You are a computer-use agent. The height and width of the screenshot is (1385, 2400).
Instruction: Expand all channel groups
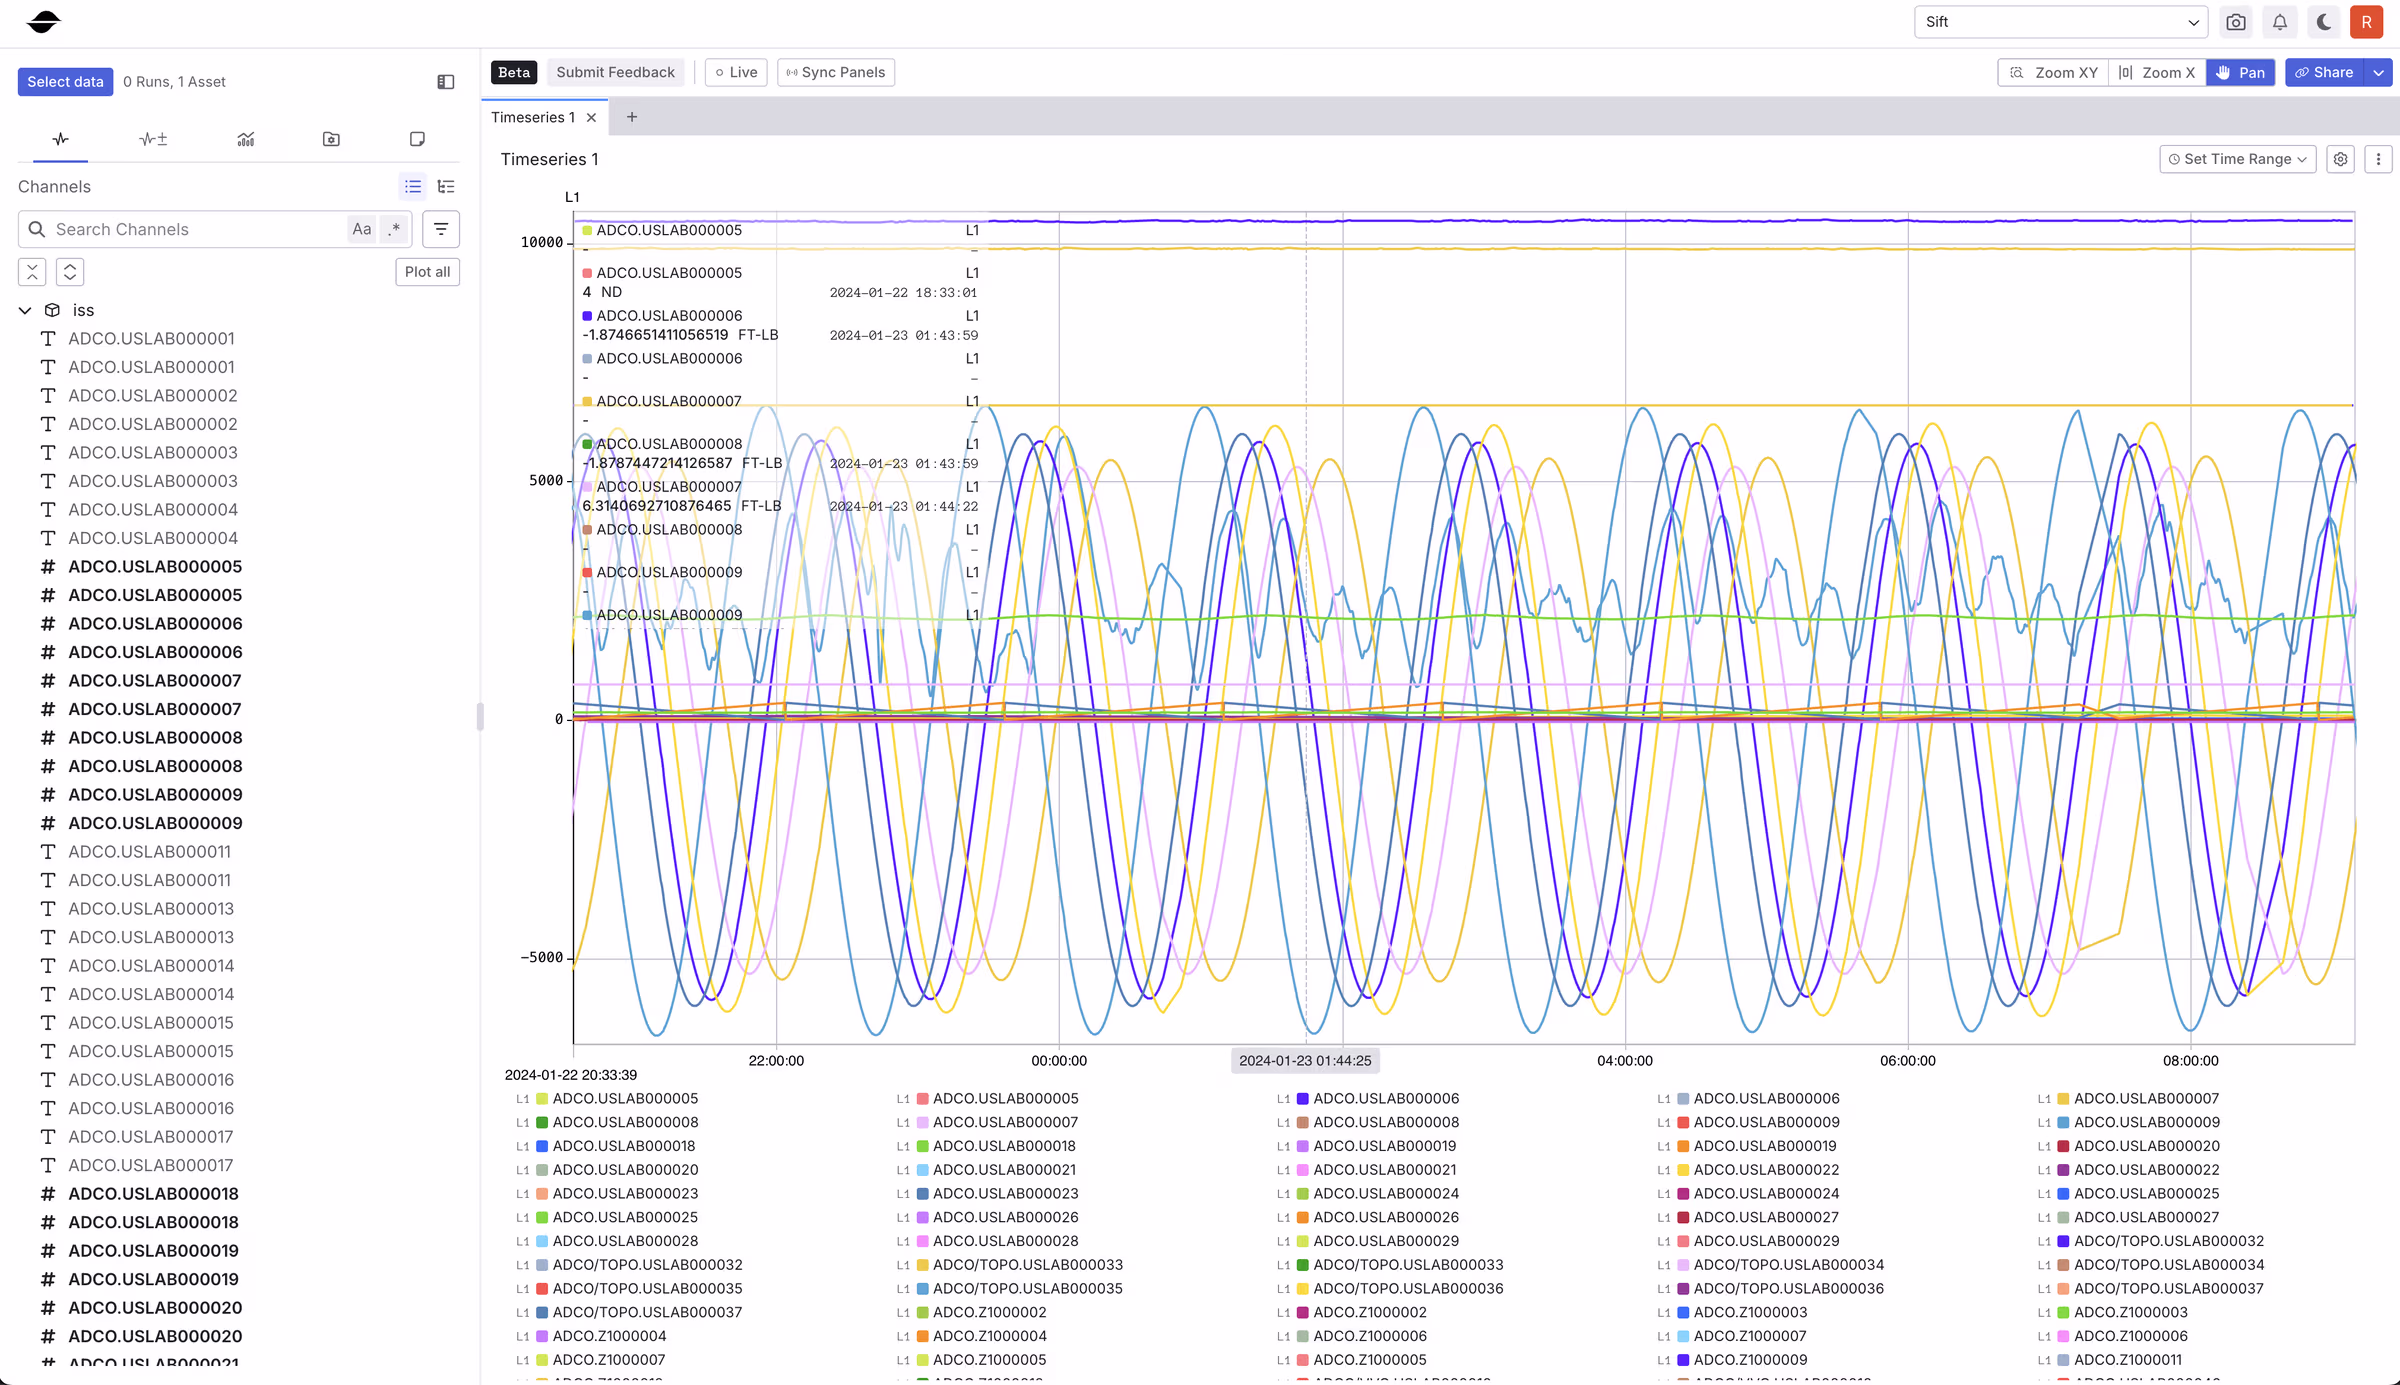[x=70, y=272]
